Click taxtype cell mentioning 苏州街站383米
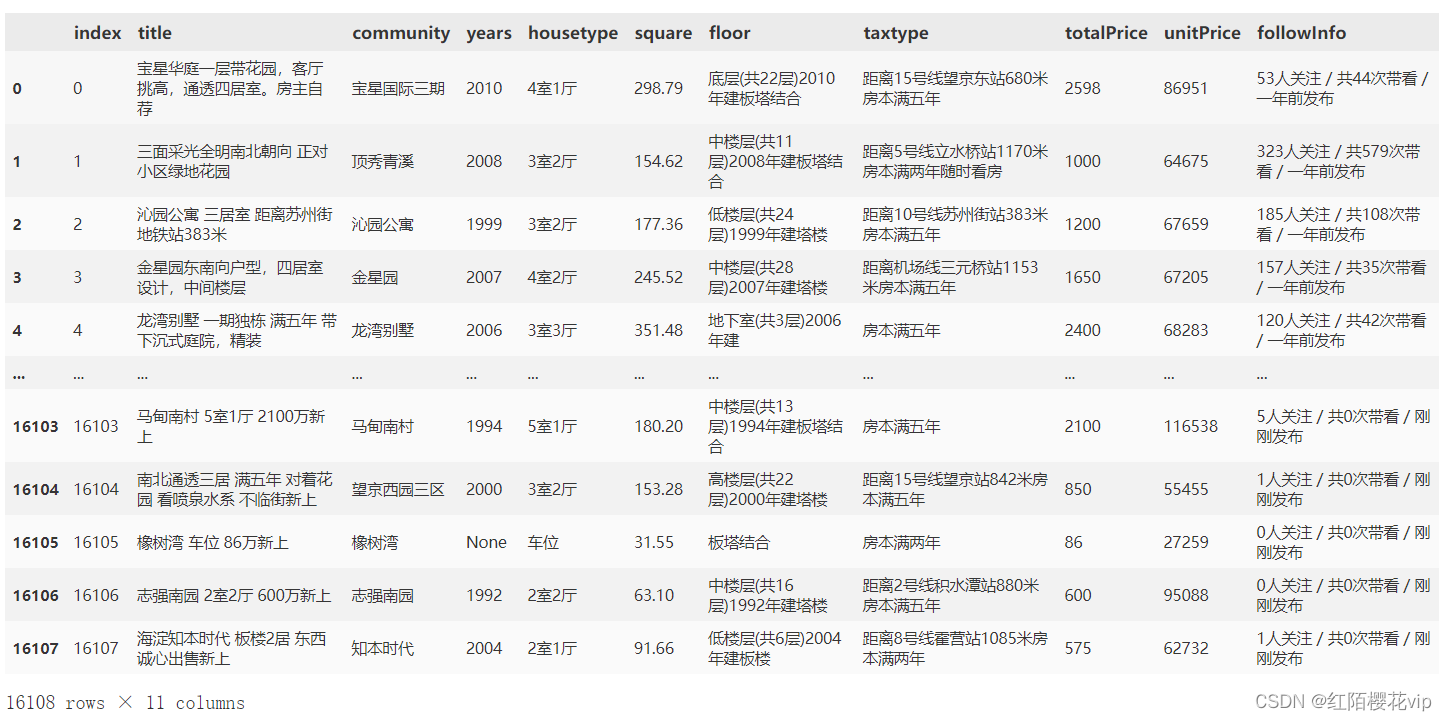Screen dimensions: 1447x721 click(956, 224)
